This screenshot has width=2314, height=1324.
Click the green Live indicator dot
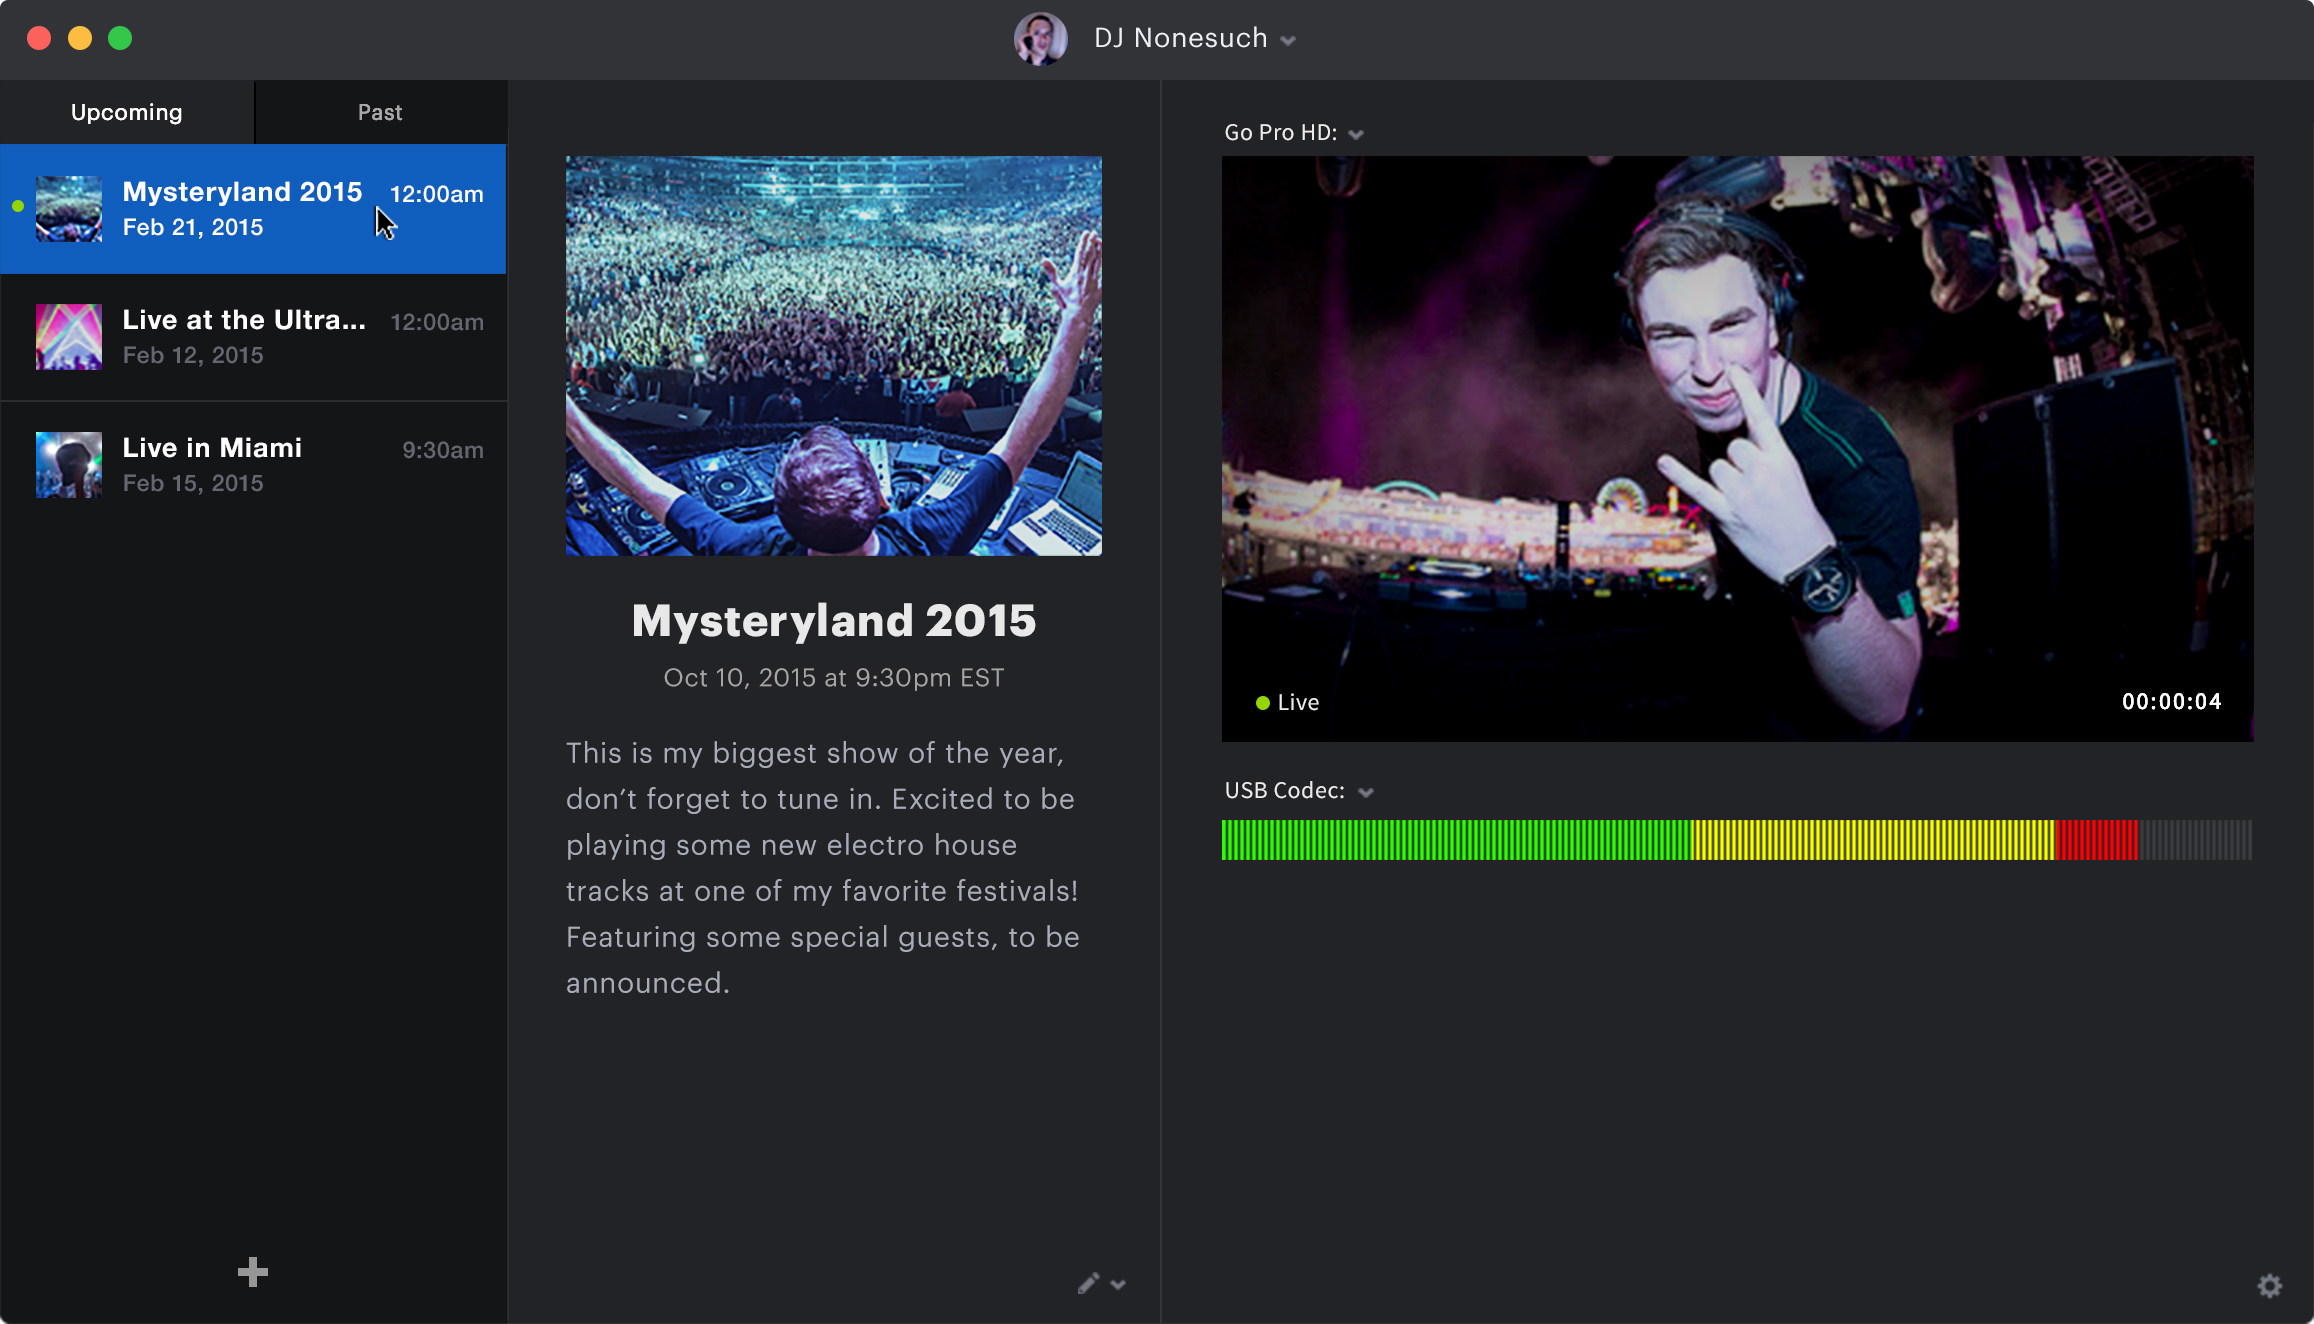1263,703
